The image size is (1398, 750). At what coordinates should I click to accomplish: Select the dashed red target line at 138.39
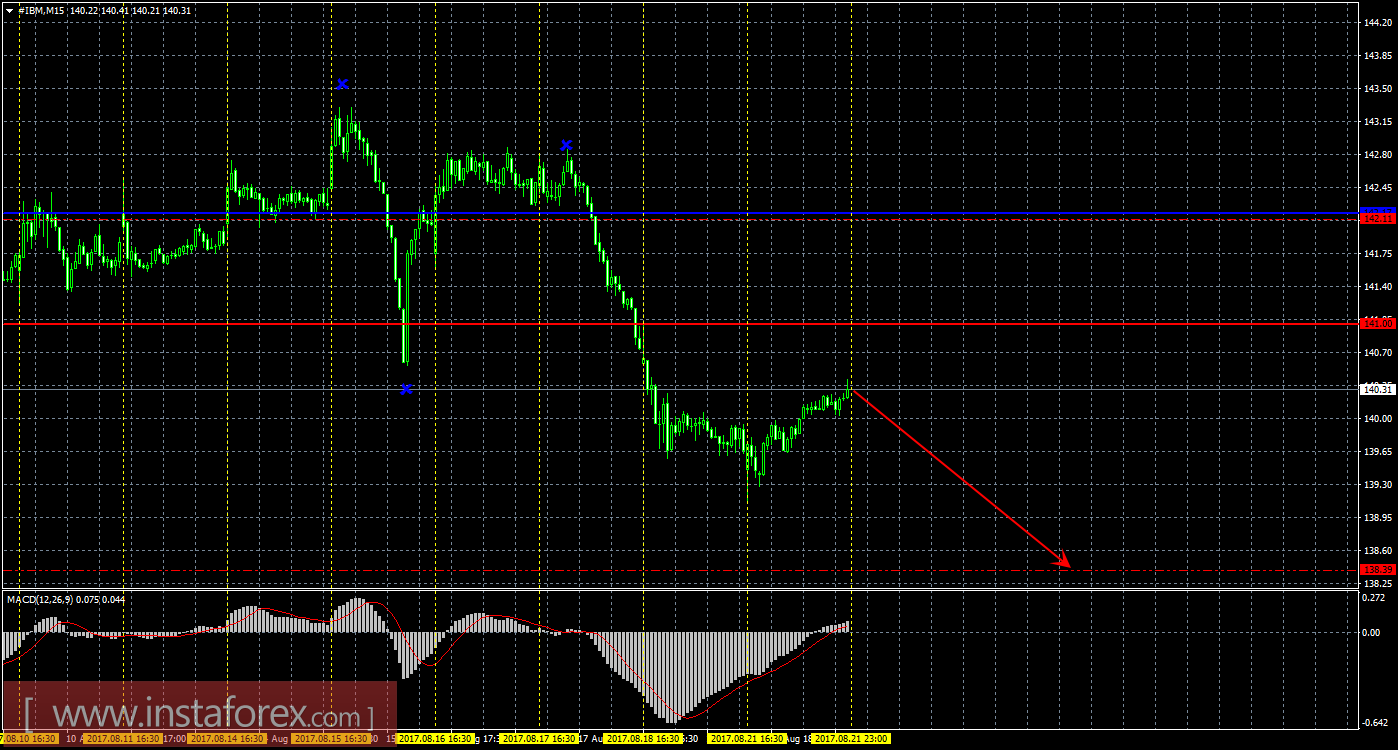(x=680, y=570)
